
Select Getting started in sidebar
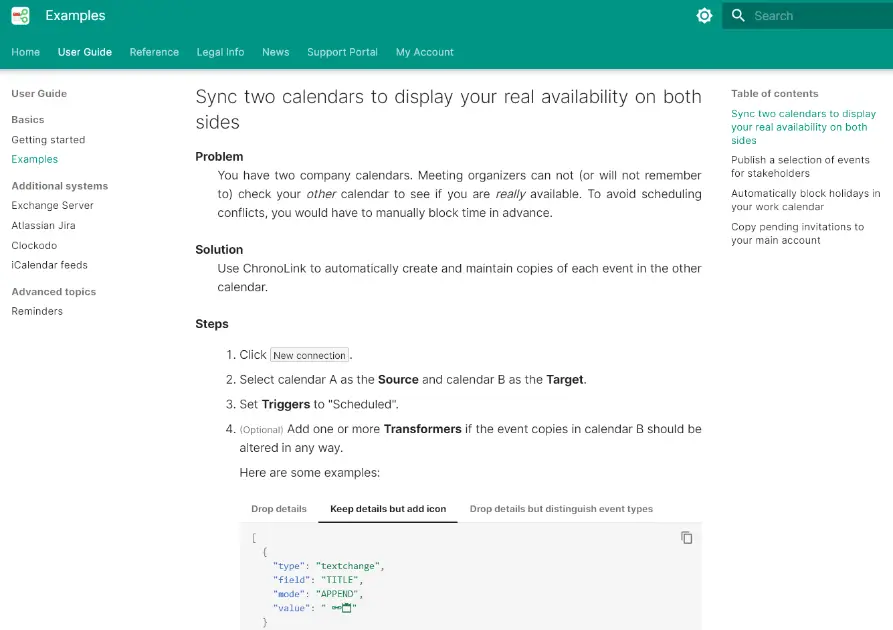[x=48, y=140]
